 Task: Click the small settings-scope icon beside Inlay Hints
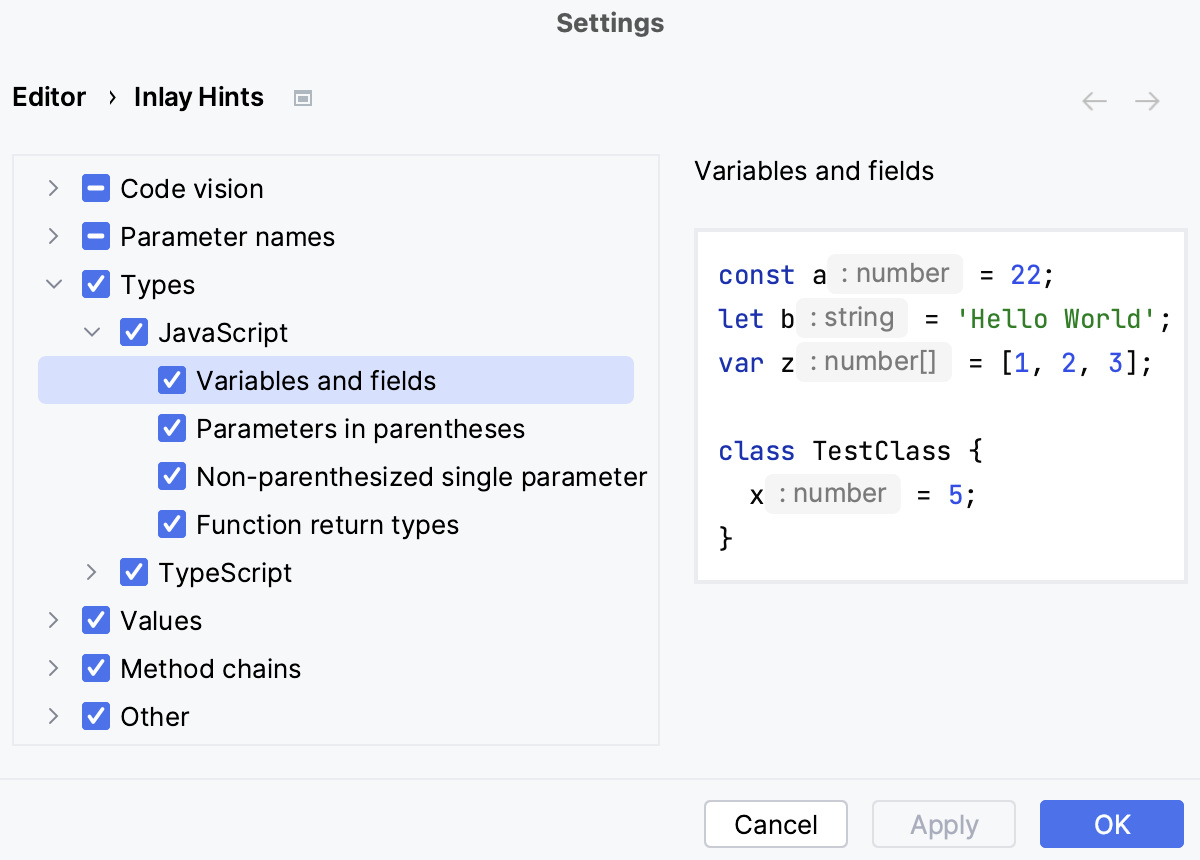[303, 98]
